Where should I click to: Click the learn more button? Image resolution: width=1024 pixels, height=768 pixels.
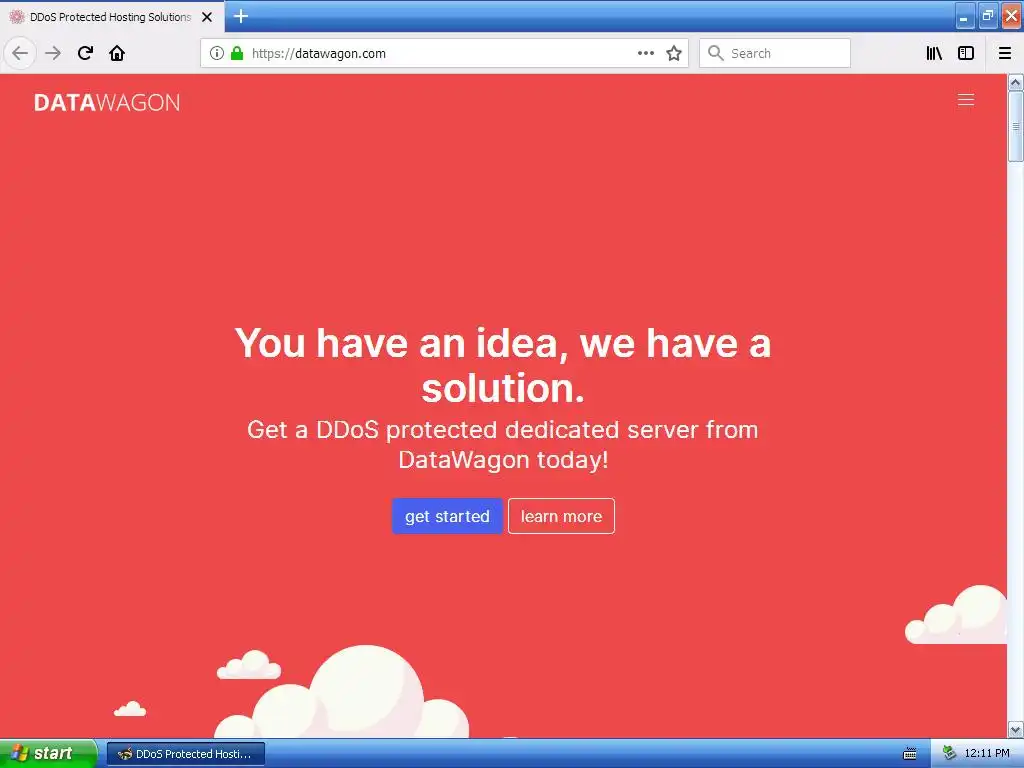(561, 516)
